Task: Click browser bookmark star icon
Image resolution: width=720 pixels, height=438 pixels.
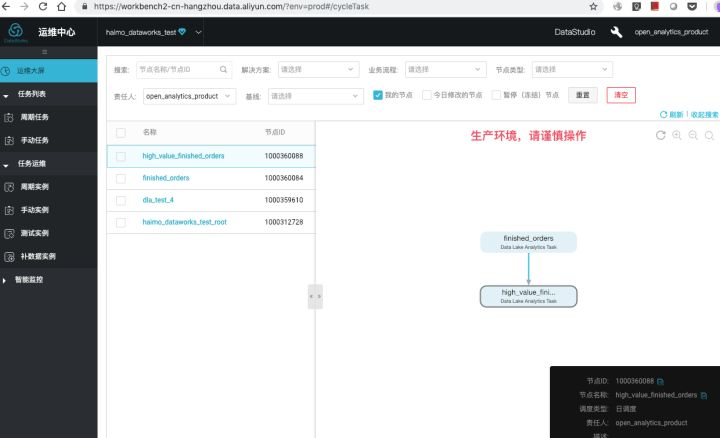Action: click(x=593, y=6)
